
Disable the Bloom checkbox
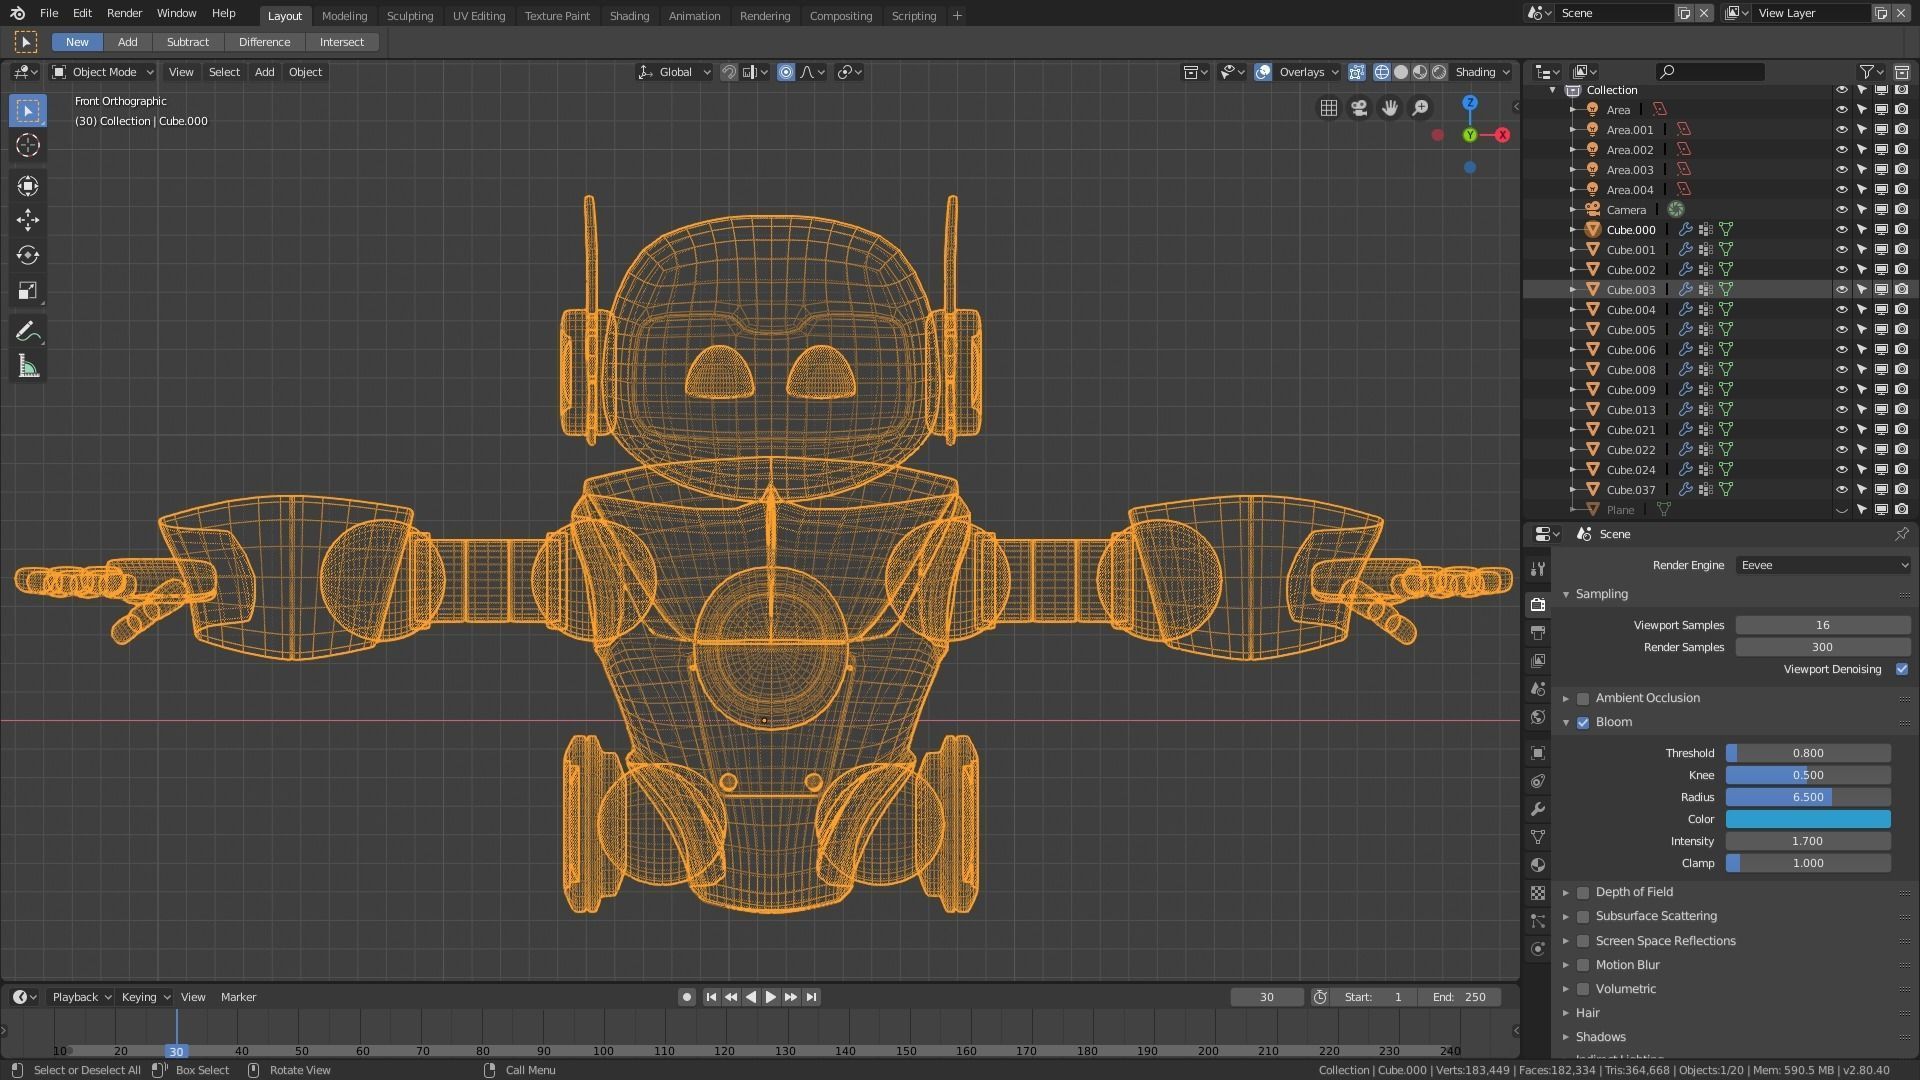click(1583, 723)
